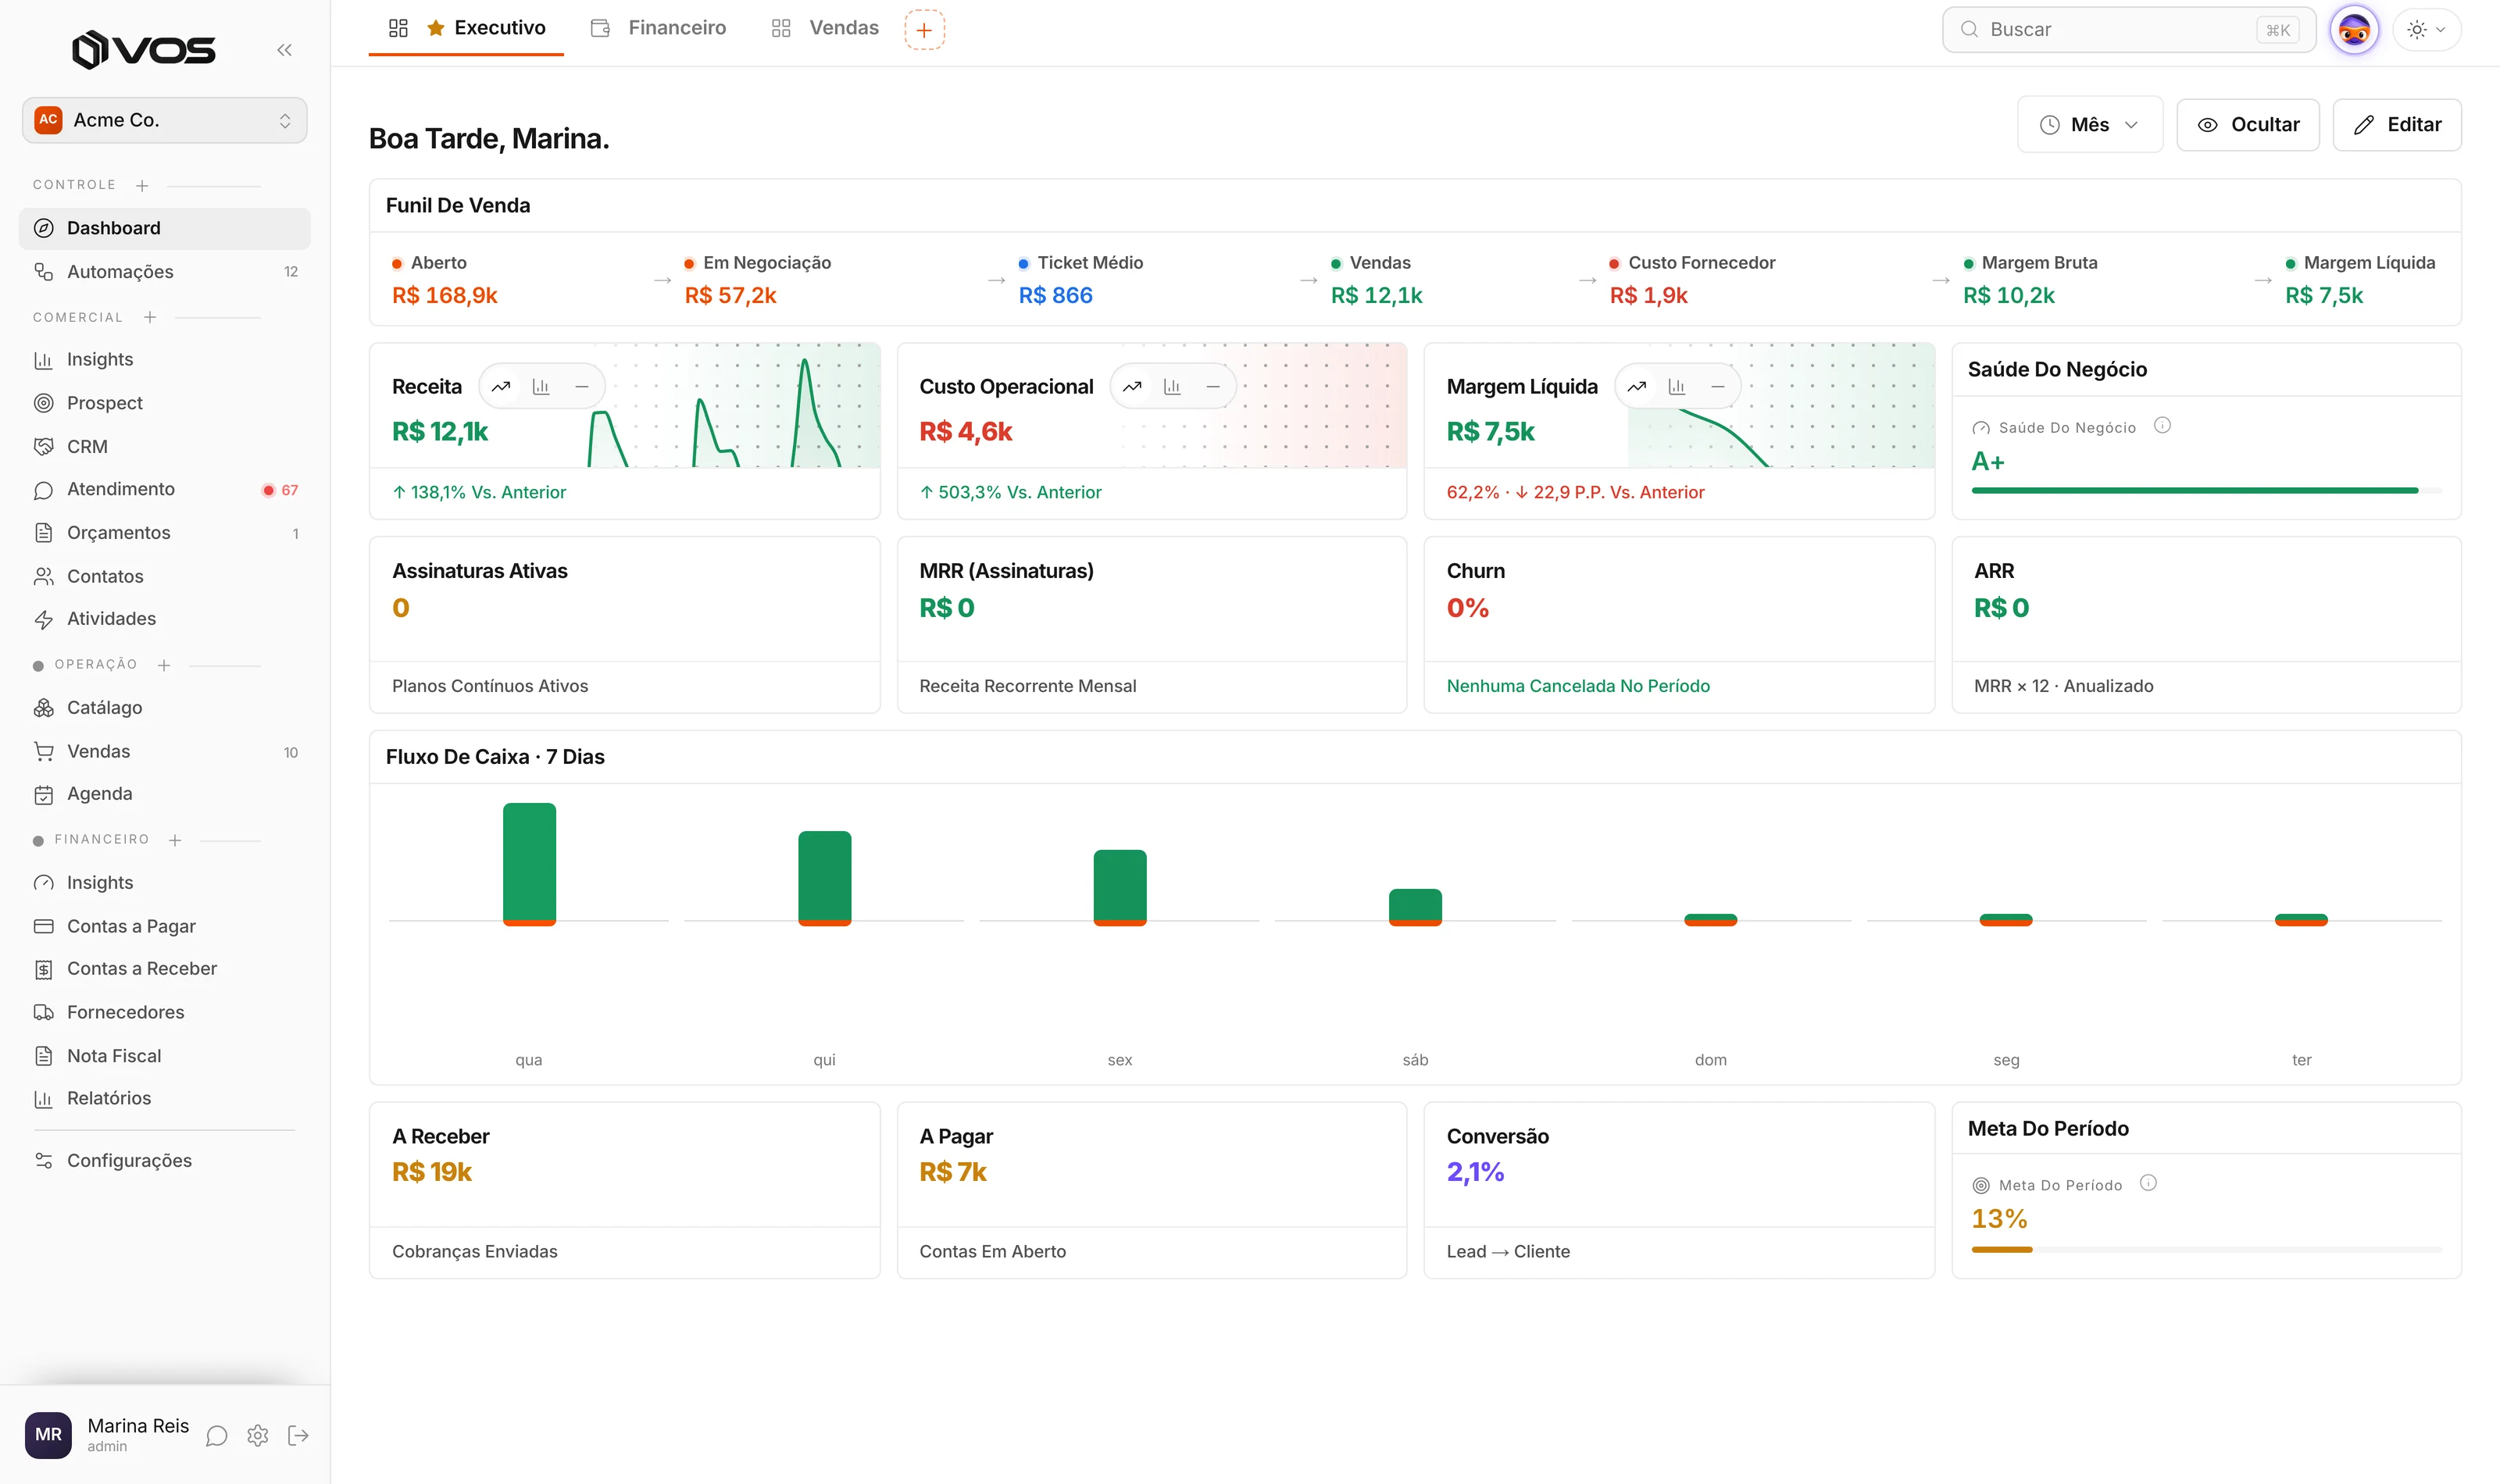Open Orçamentos document item
The width and height of the screenshot is (2500, 1484).
click(164, 533)
